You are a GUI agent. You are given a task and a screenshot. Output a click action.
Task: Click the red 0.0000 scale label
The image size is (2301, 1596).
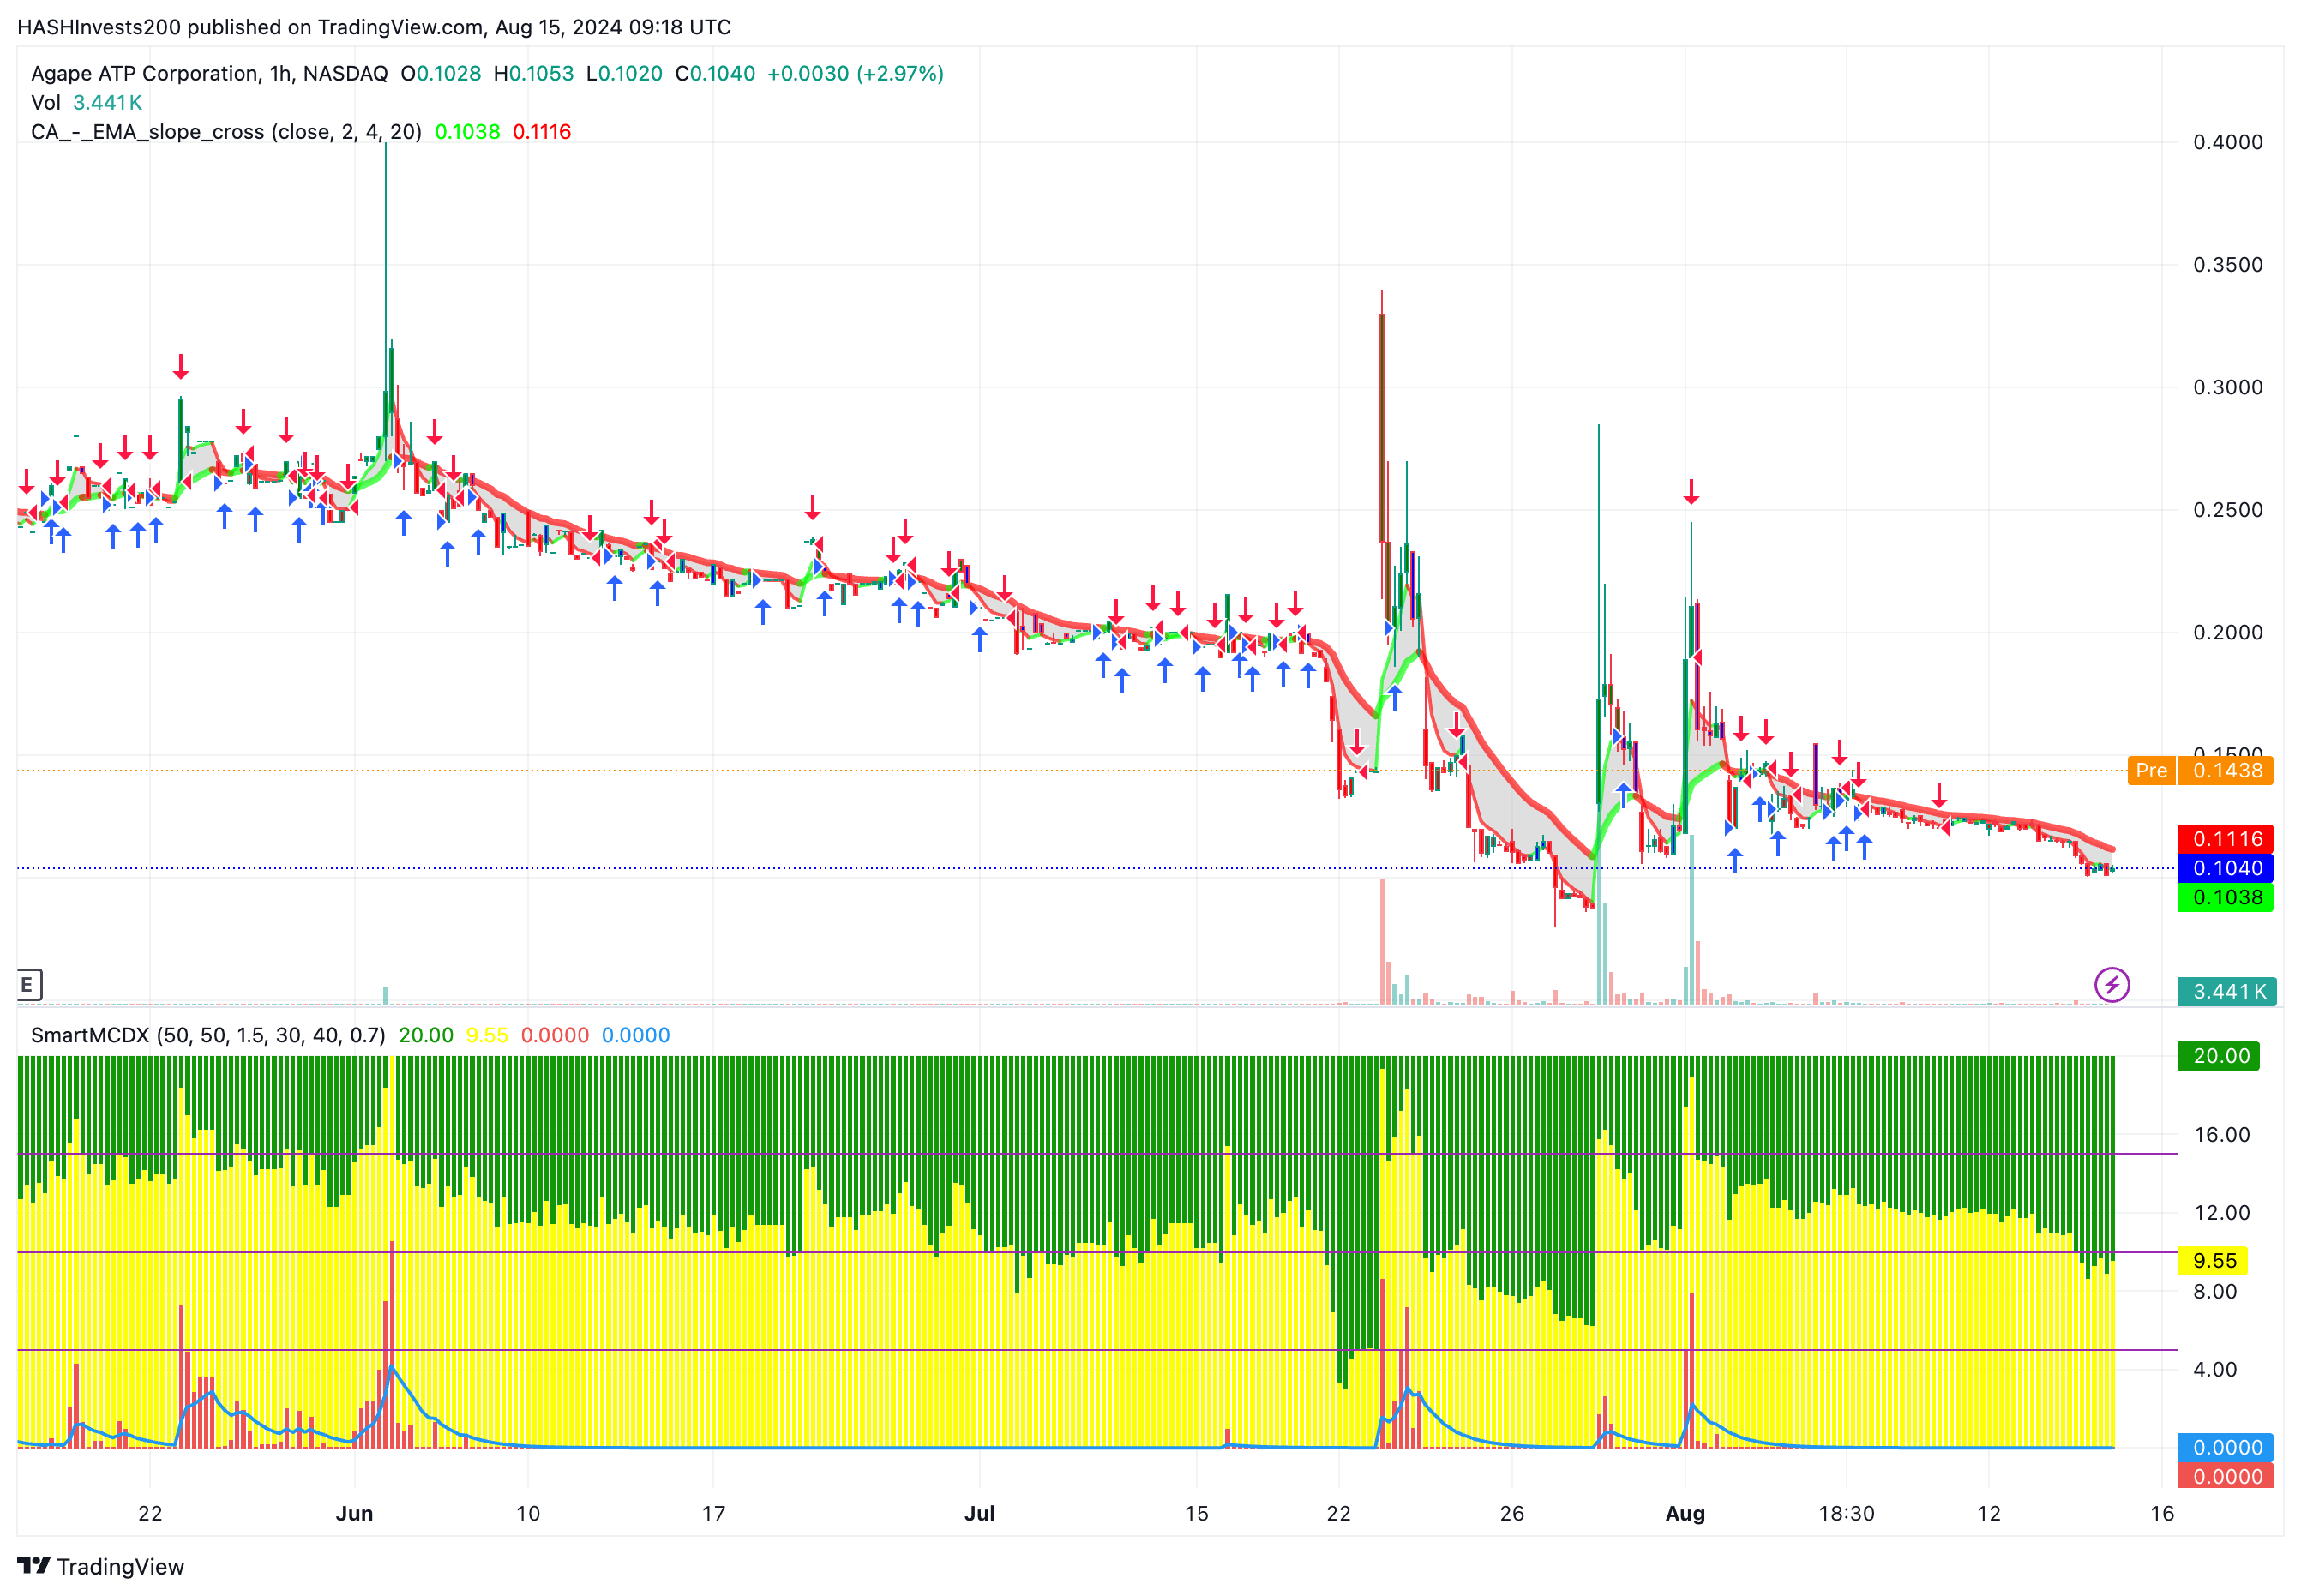click(2226, 1476)
